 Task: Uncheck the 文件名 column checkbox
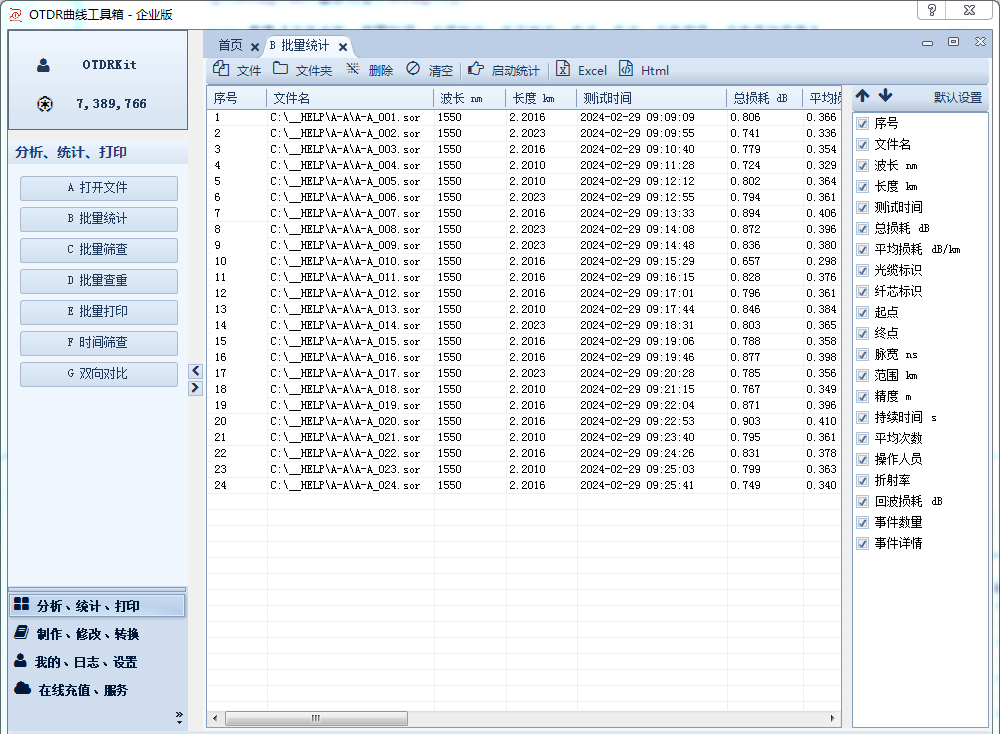862,144
